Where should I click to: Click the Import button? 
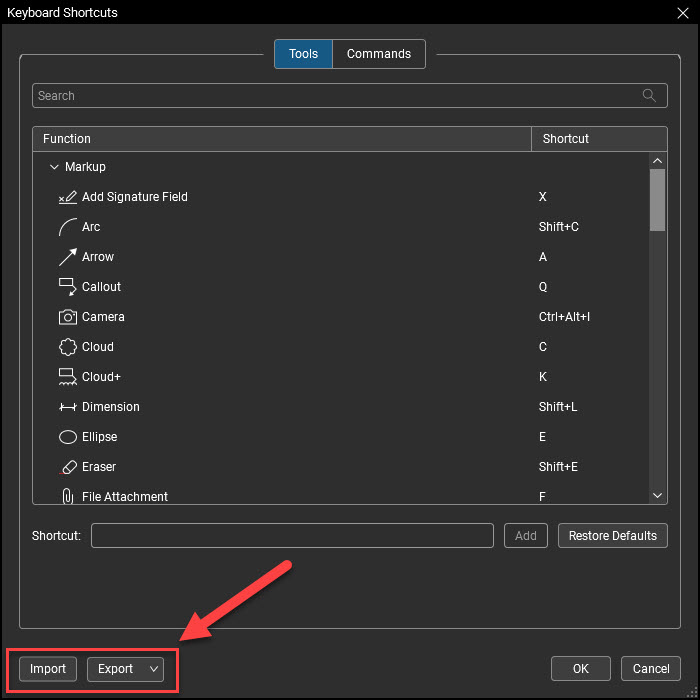[48, 669]
